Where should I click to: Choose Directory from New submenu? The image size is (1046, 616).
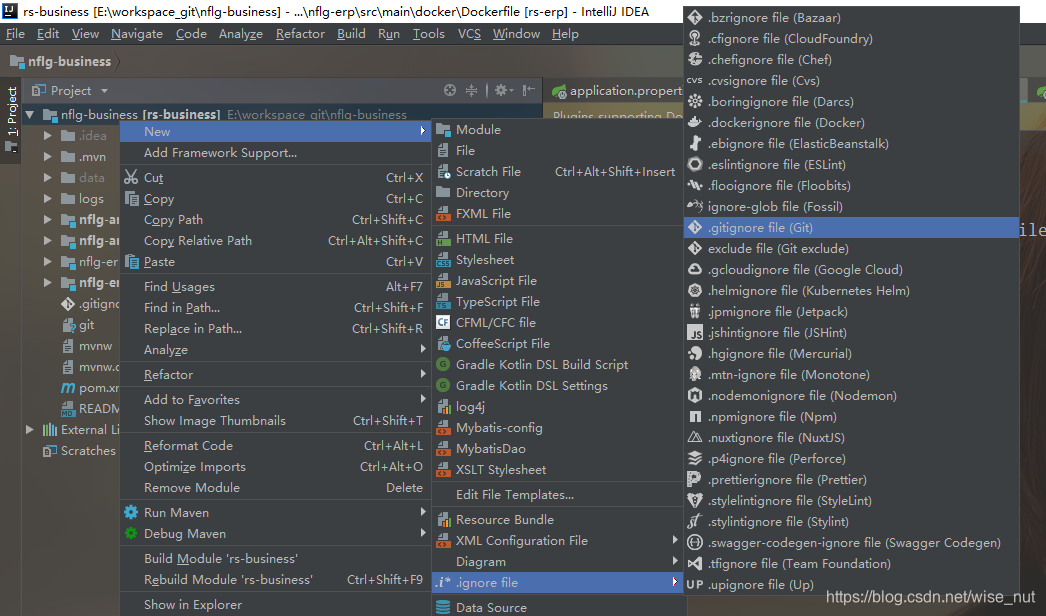[x=558, y=193]
